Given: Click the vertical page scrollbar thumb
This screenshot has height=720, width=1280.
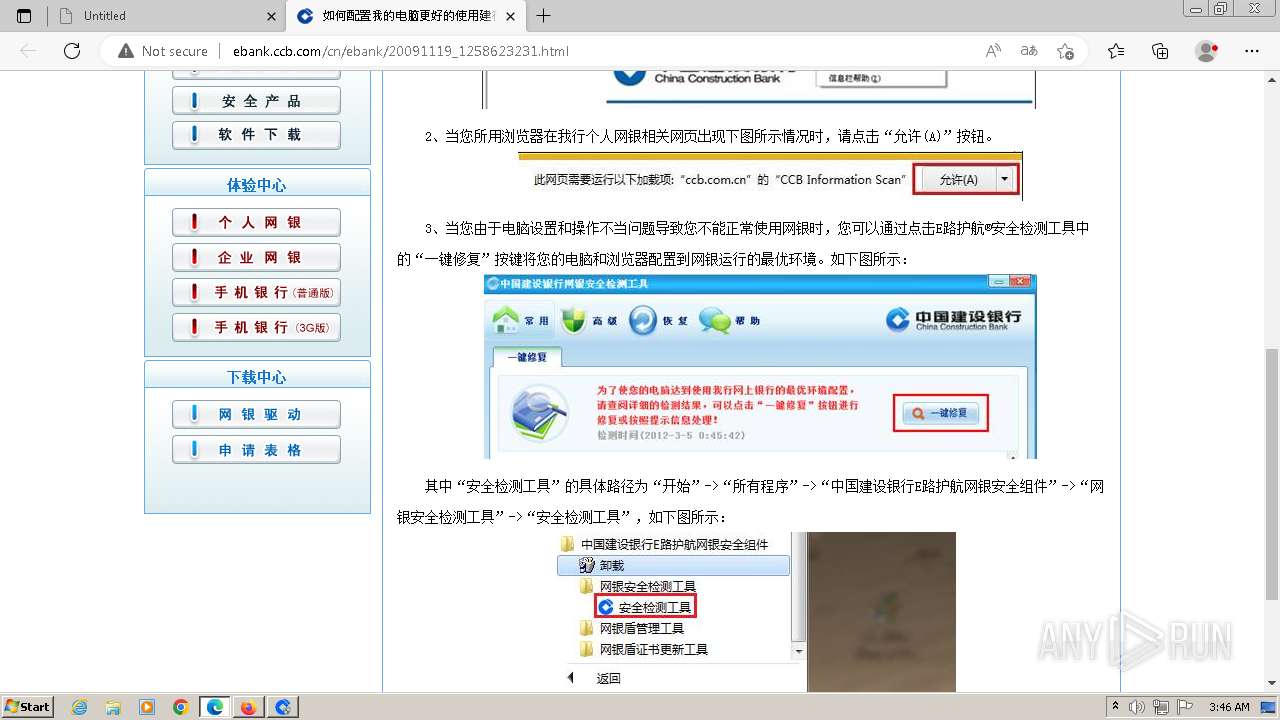Looking at the screenshot, I should (x=1271, y=474).
